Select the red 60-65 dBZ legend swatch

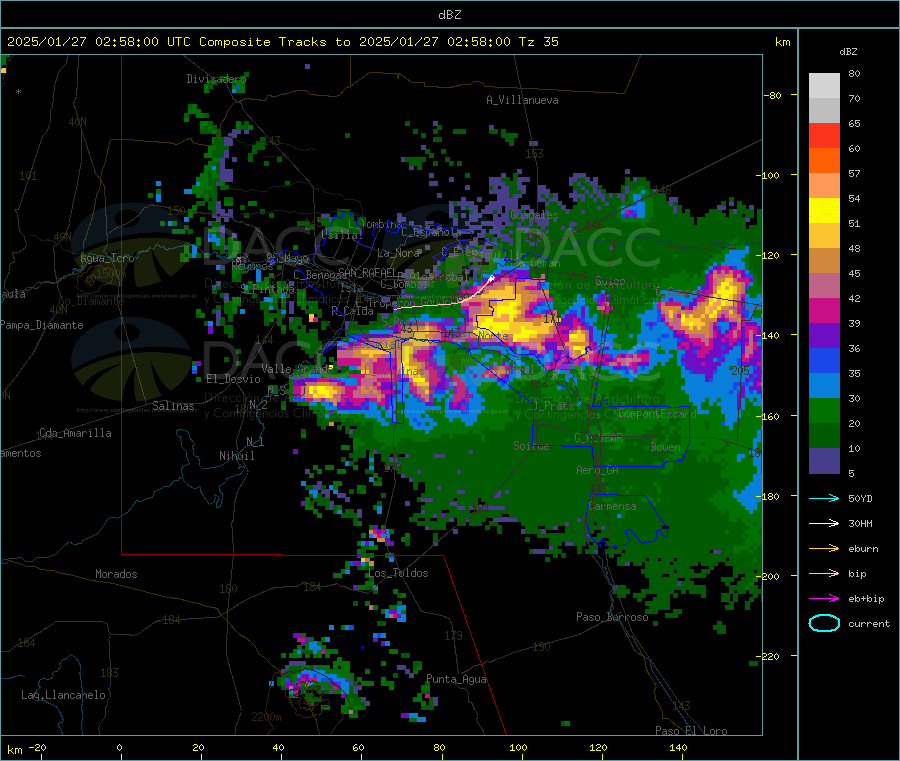click(x=824, y=135)
